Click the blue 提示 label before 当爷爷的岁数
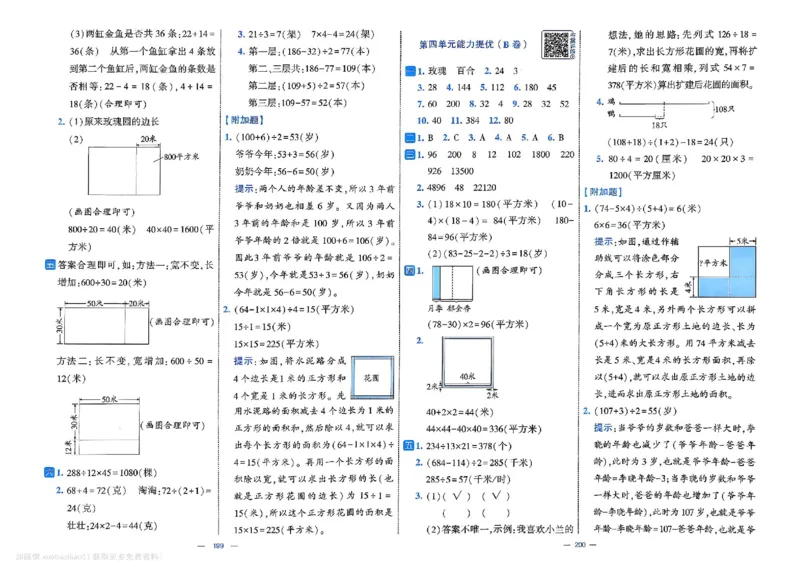 point(603,428)
